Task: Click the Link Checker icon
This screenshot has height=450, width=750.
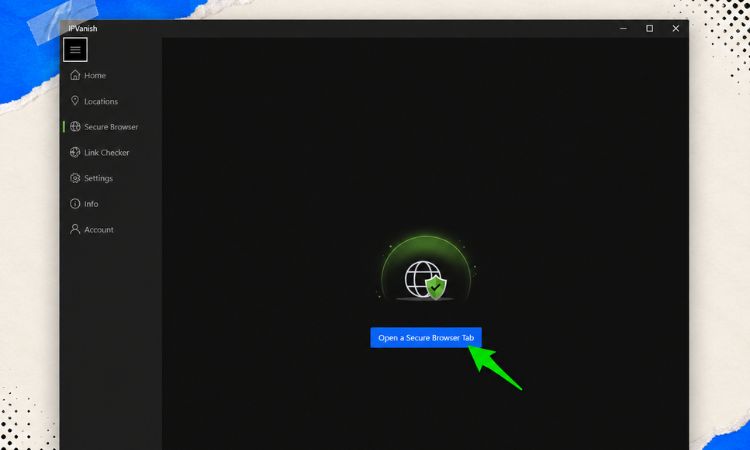Action: 75,152
